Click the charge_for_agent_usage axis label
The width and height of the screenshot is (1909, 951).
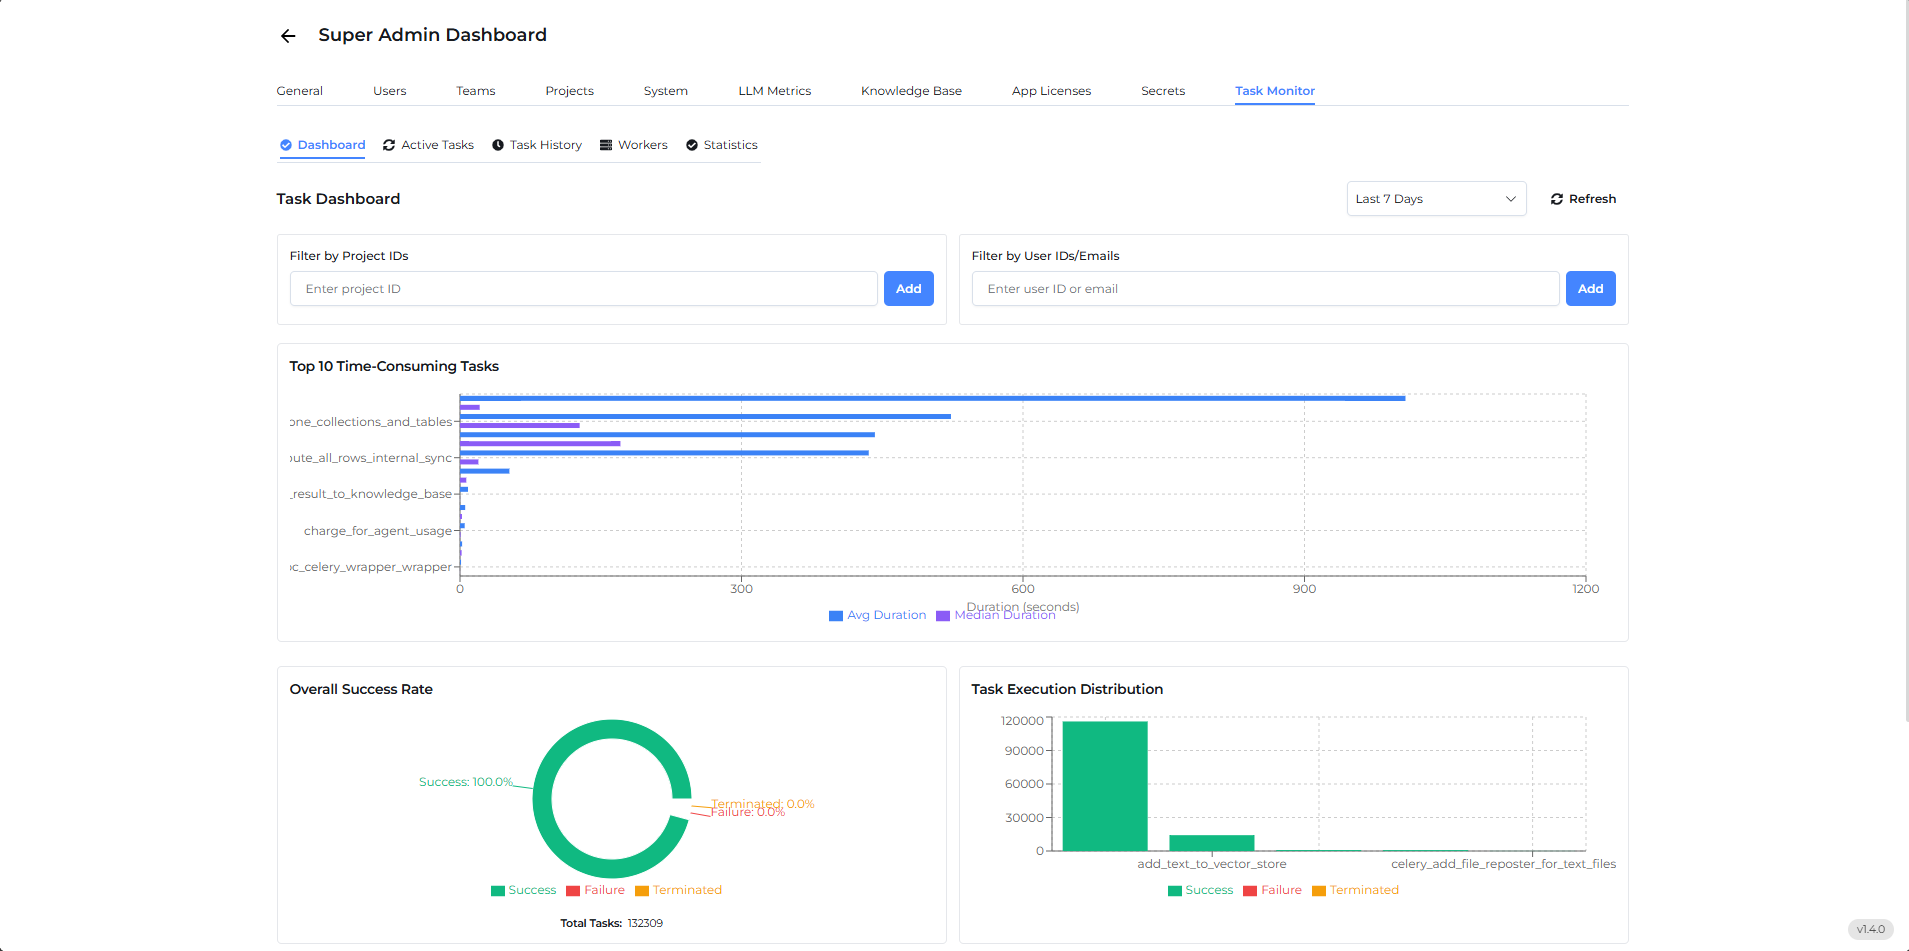(378, 531)
